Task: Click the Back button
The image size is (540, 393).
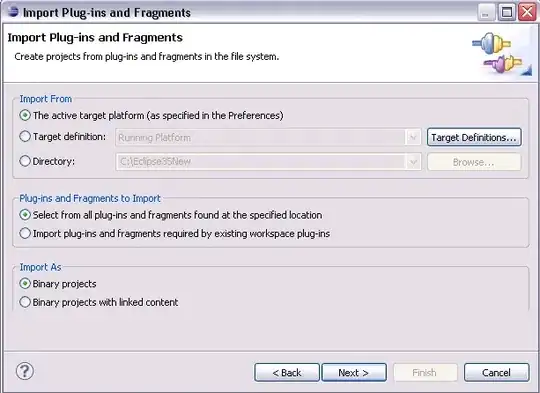Action: coord(287,372)
